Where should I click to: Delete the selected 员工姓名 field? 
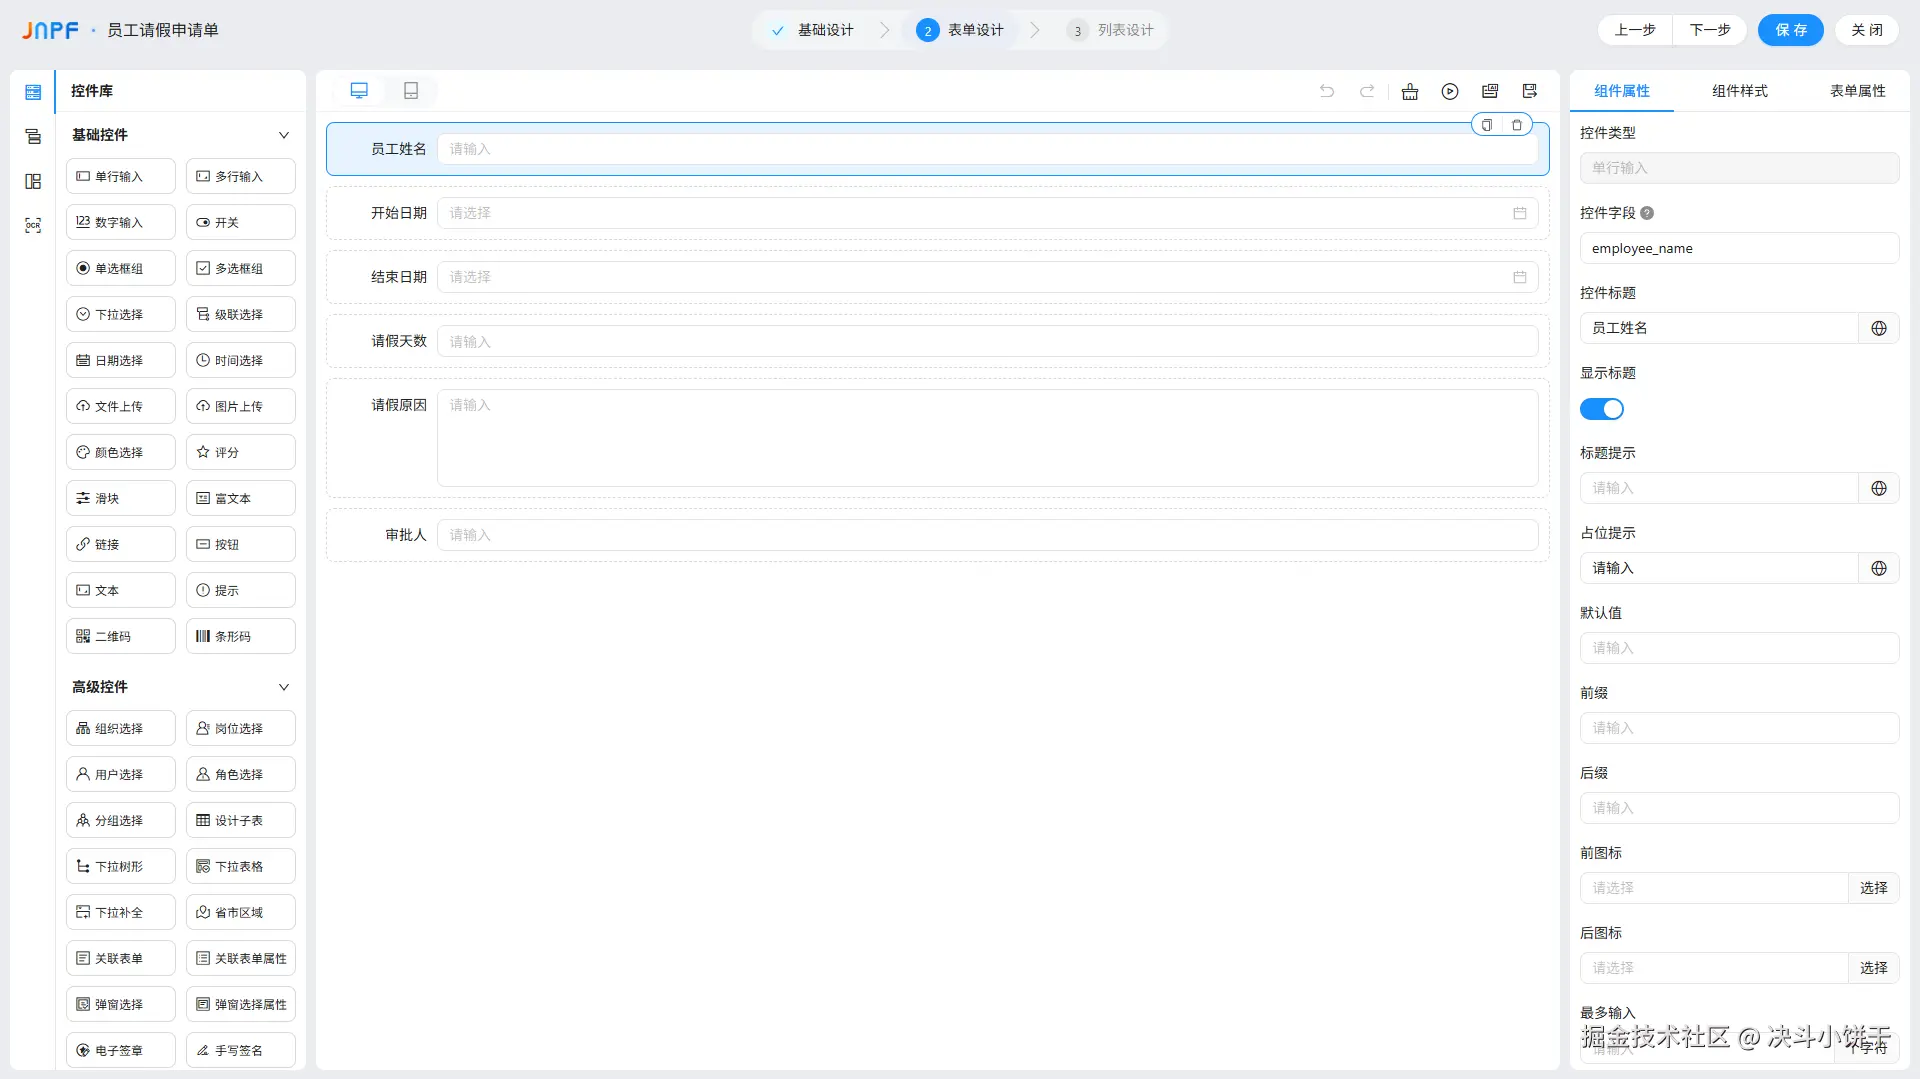click(1517, 125)
